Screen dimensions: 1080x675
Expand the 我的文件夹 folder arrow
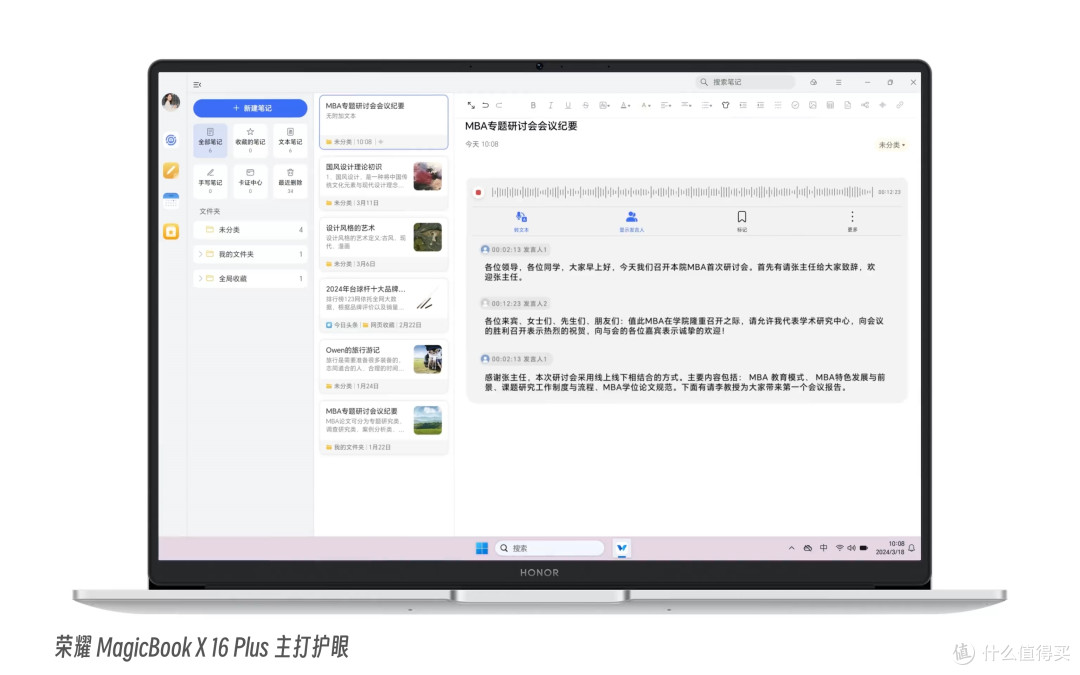tap(200, 254)
